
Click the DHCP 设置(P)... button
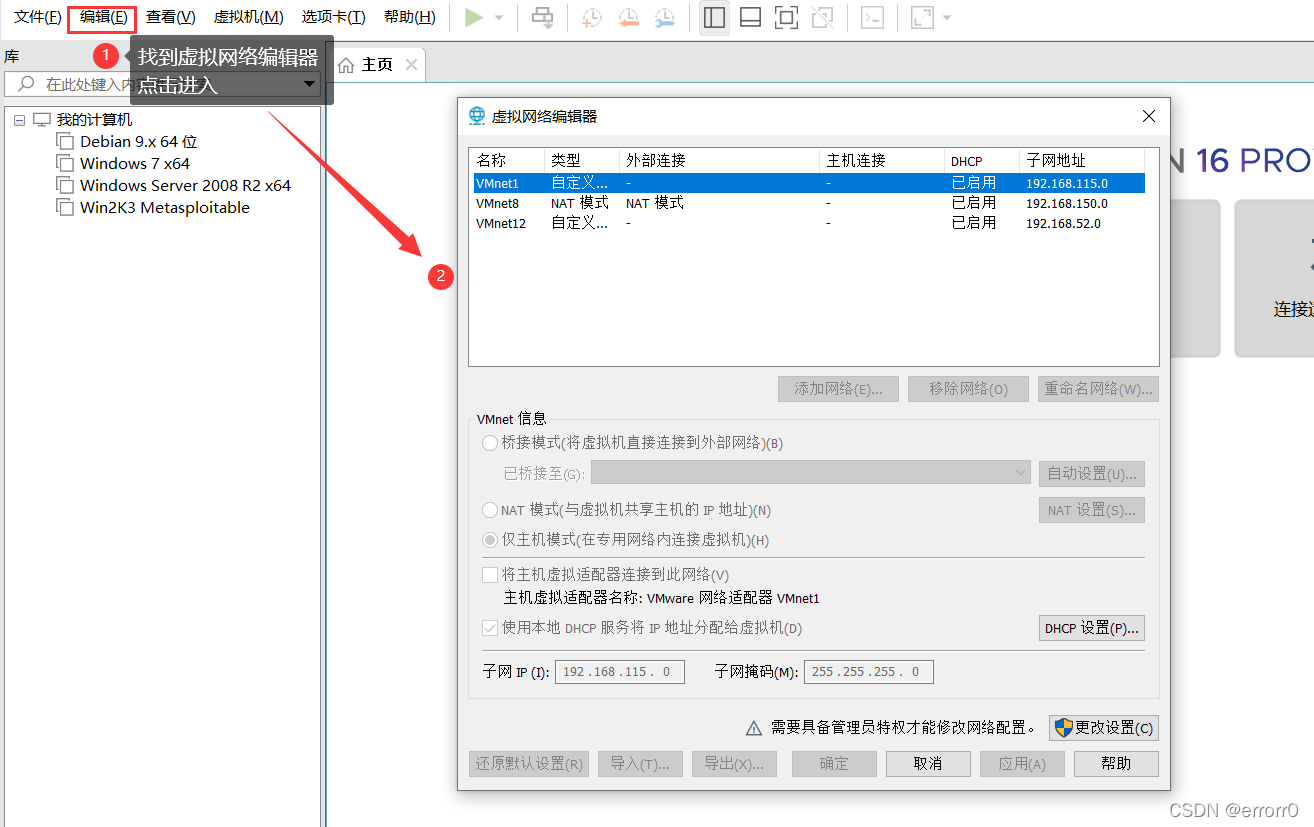tap(1092, 628)
